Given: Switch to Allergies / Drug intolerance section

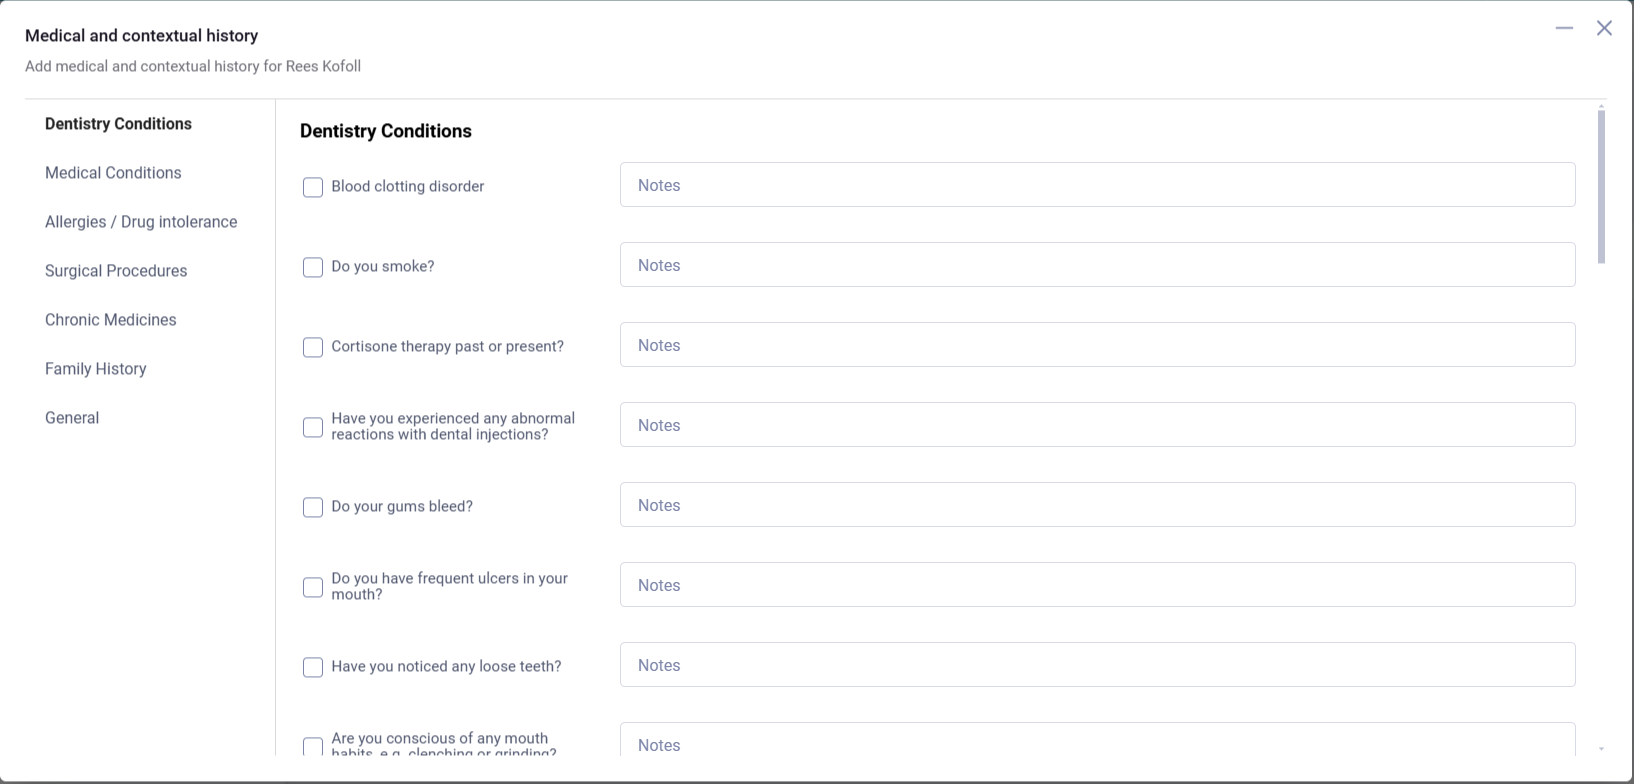Looking at the screenshot, I should (141, 222).
